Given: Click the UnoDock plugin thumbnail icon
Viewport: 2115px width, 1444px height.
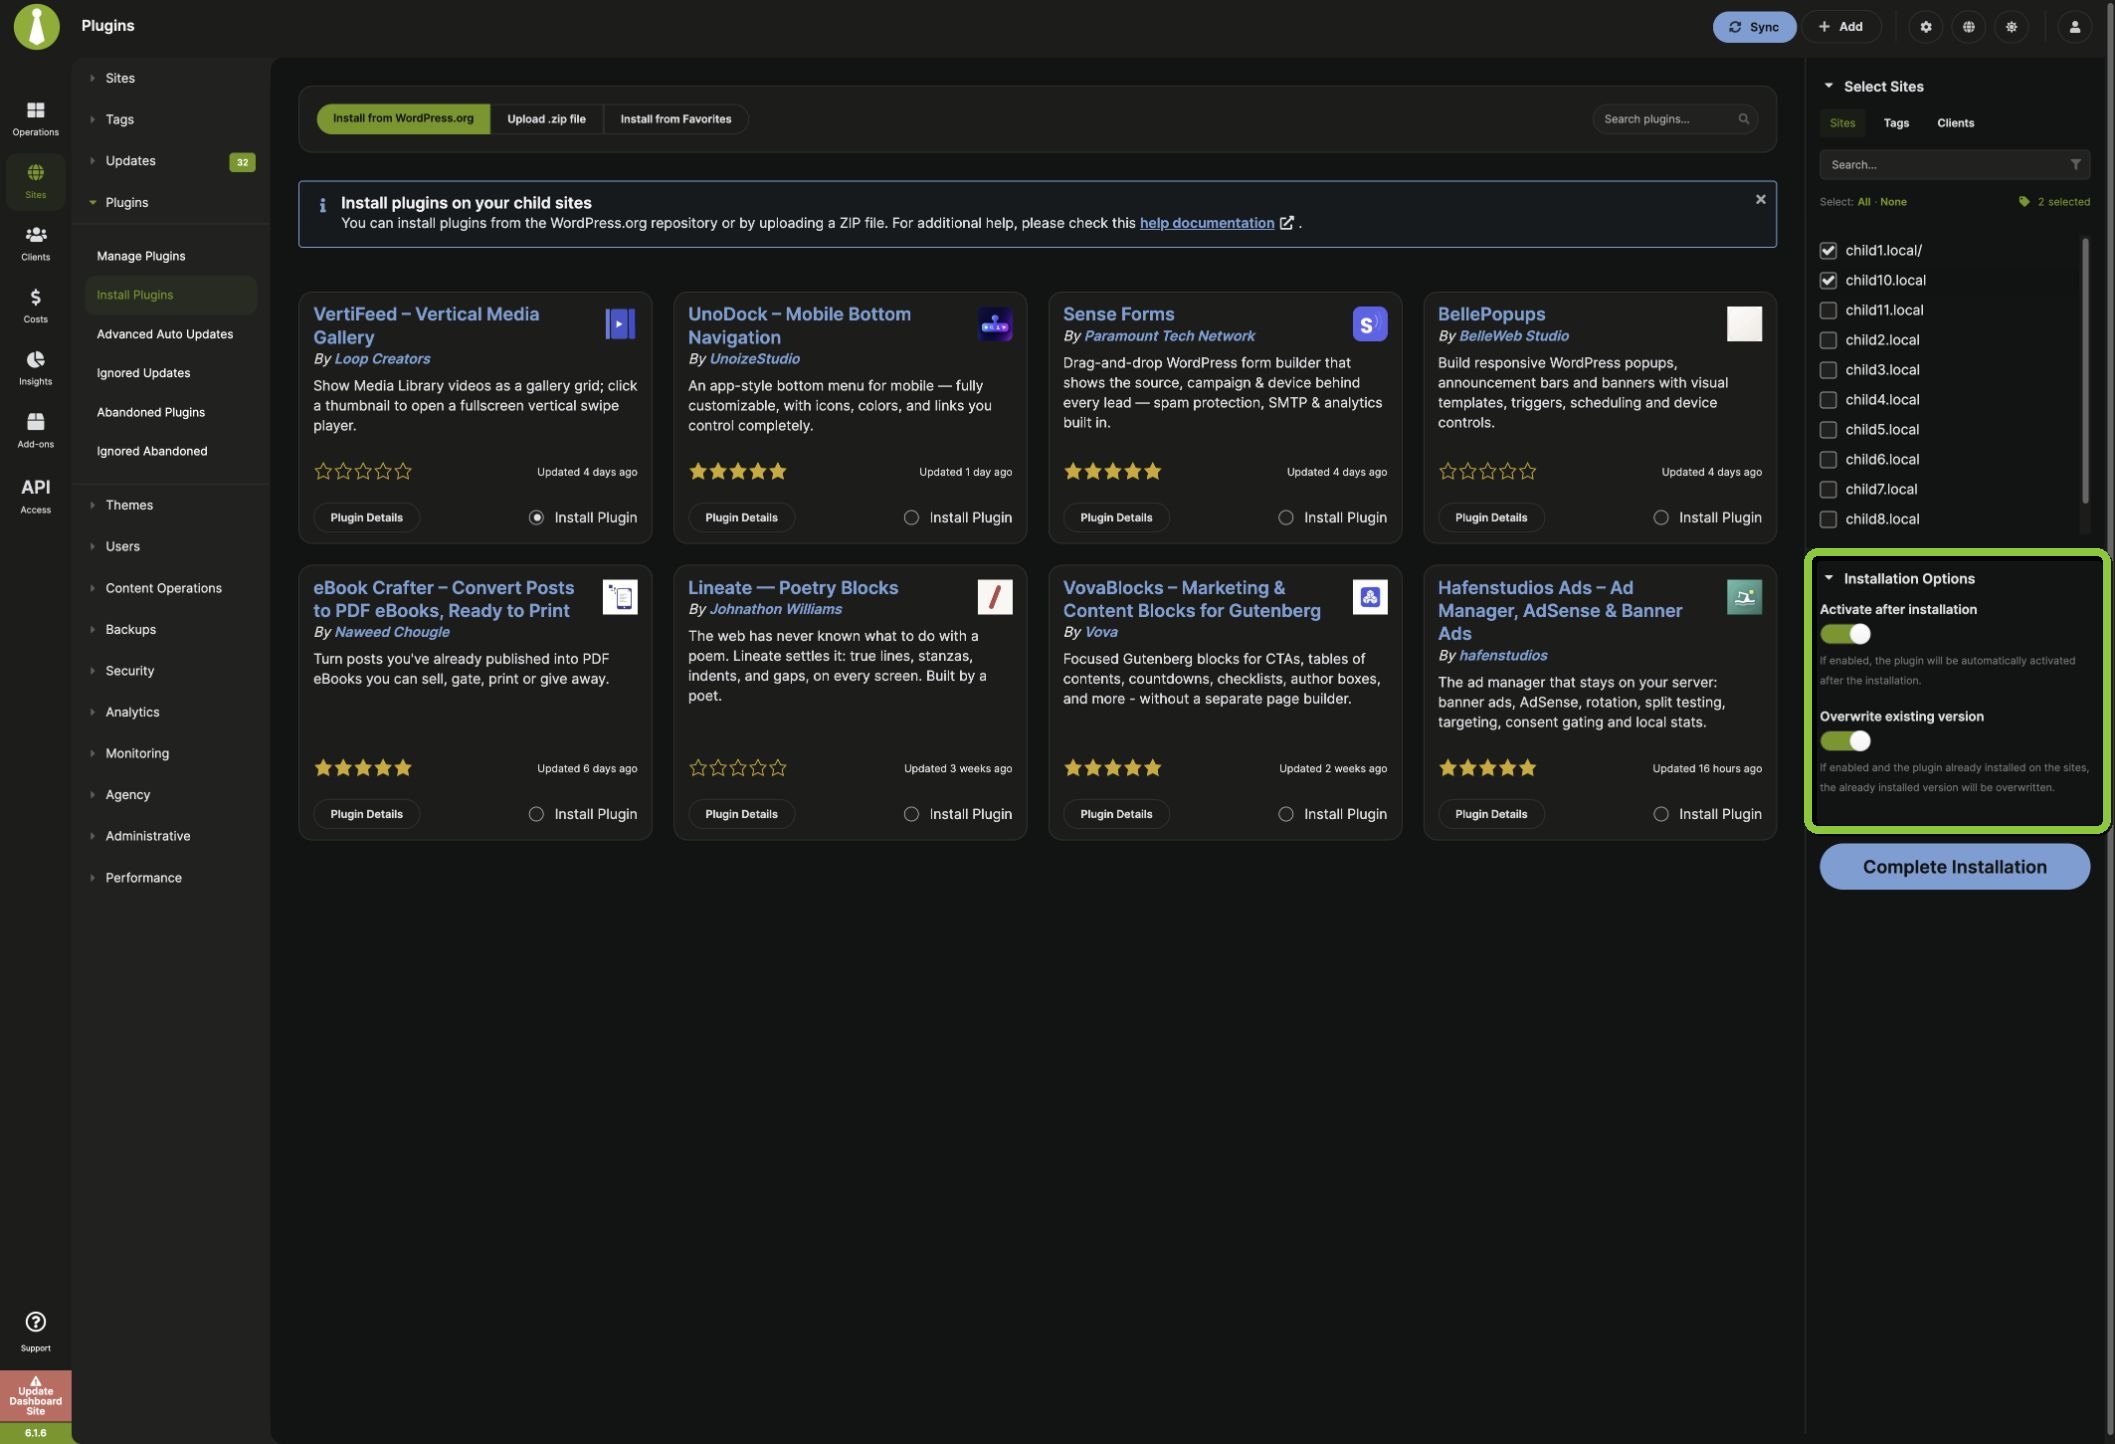Looking at the screenshot, I should pyautogui.click(x=995, y=324).
